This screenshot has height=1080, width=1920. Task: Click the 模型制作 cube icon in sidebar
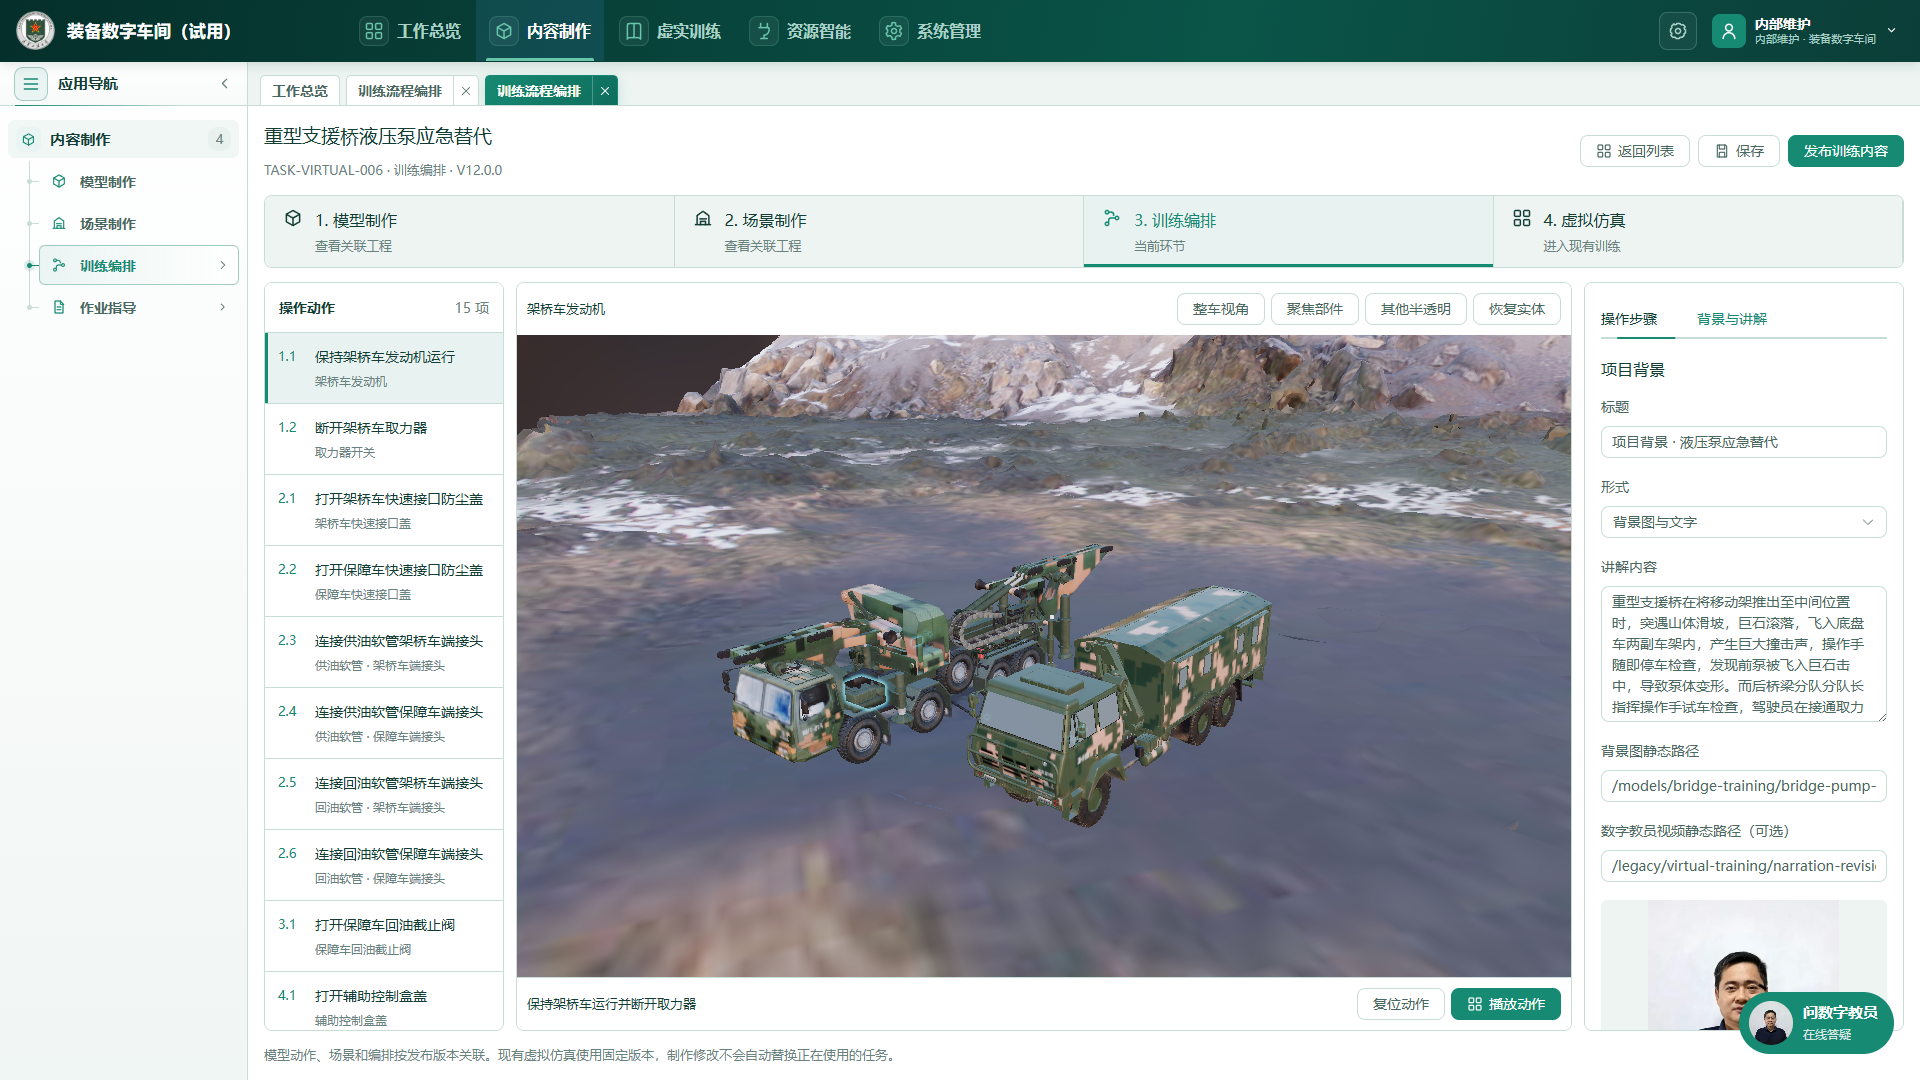[x=59, y=182]
